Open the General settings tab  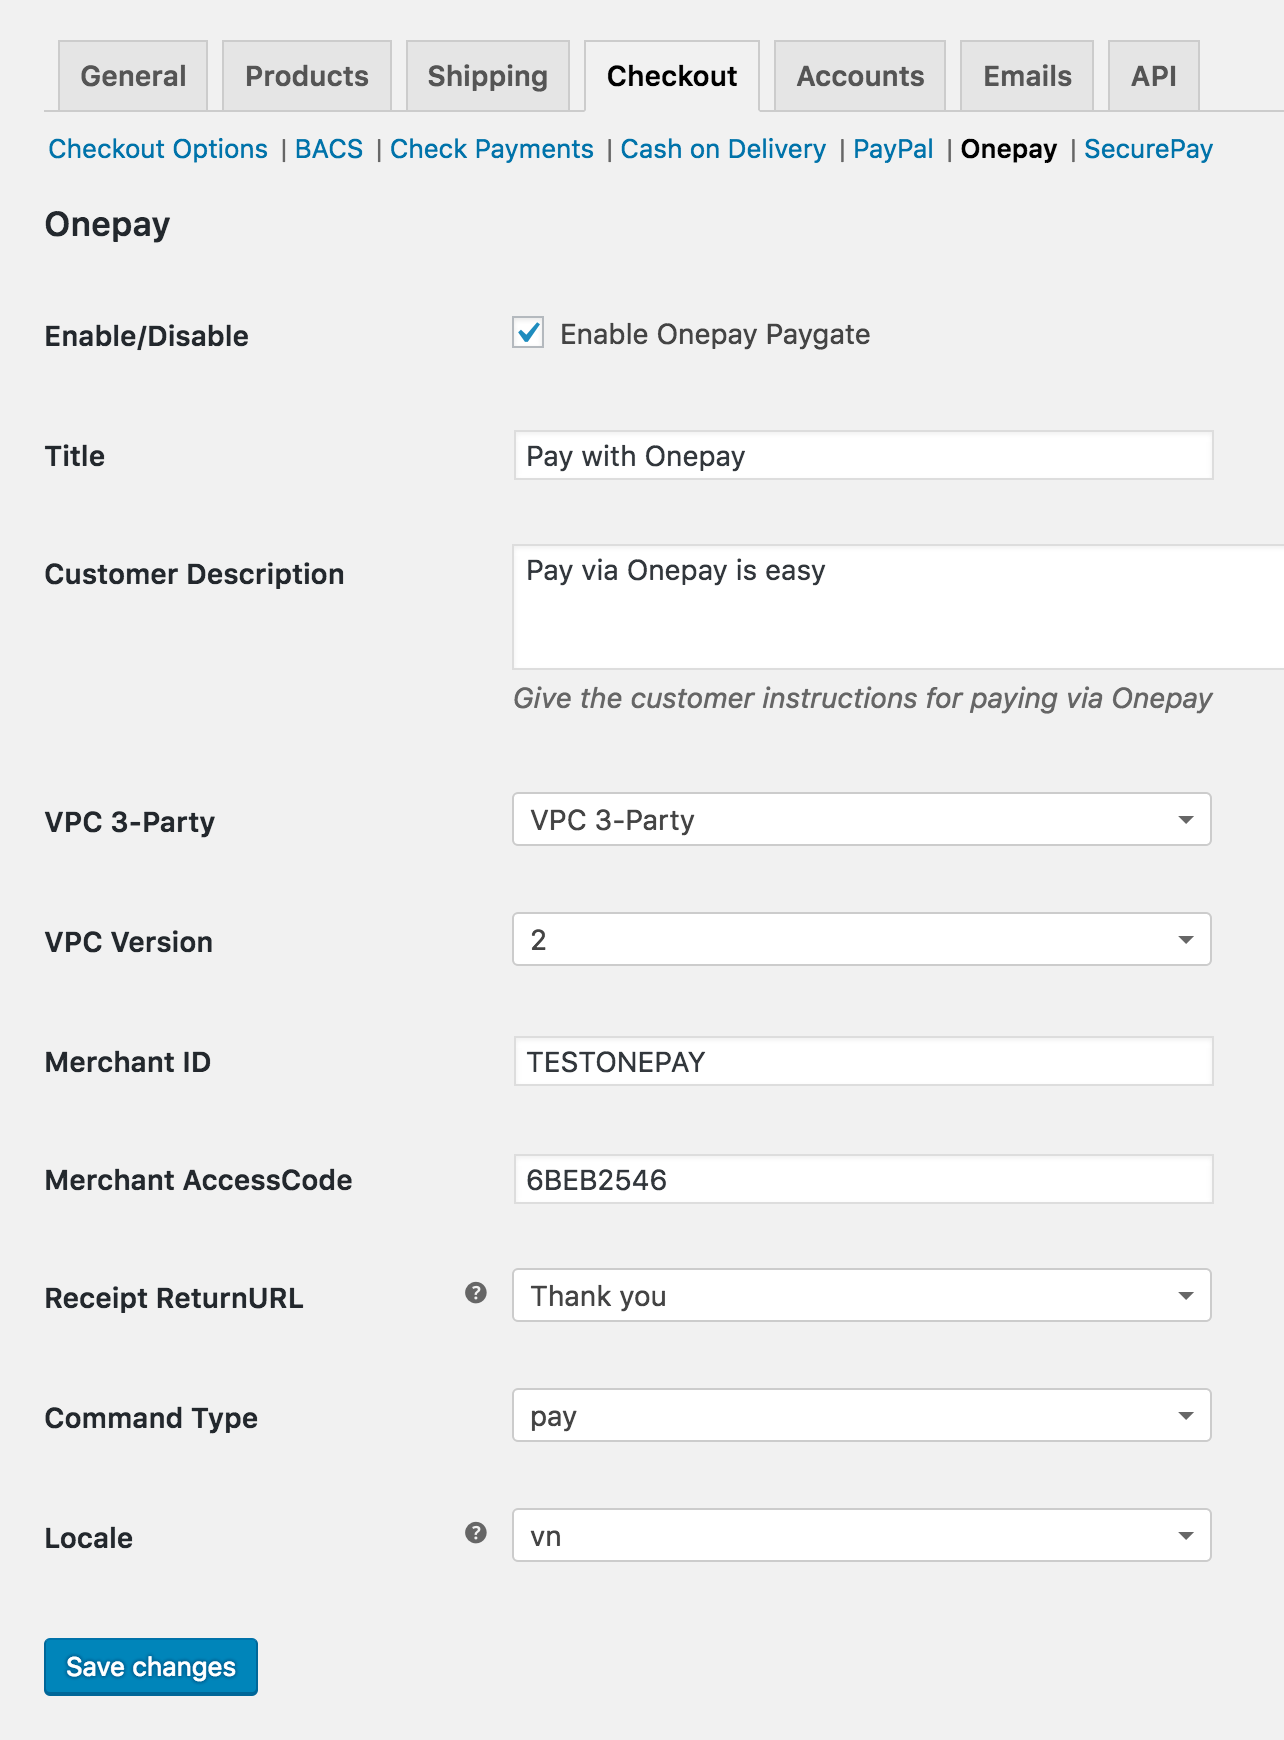pos(133,76)
